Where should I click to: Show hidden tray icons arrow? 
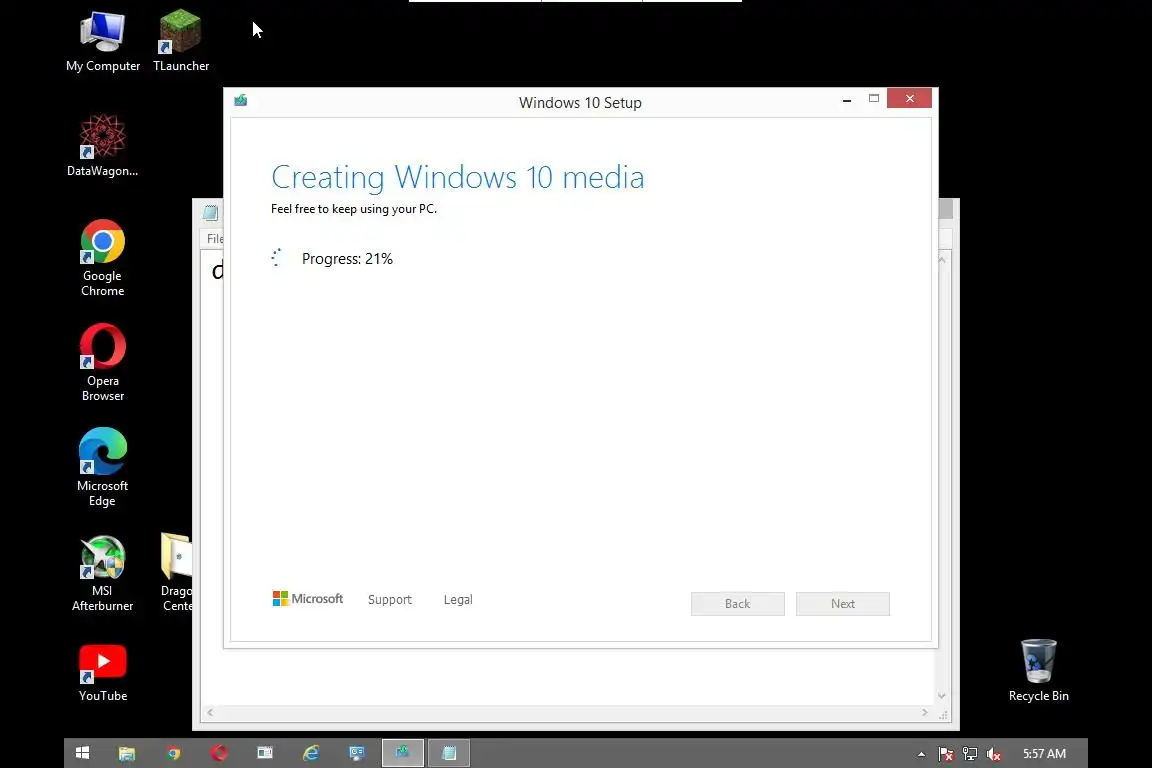coord(921,754)
